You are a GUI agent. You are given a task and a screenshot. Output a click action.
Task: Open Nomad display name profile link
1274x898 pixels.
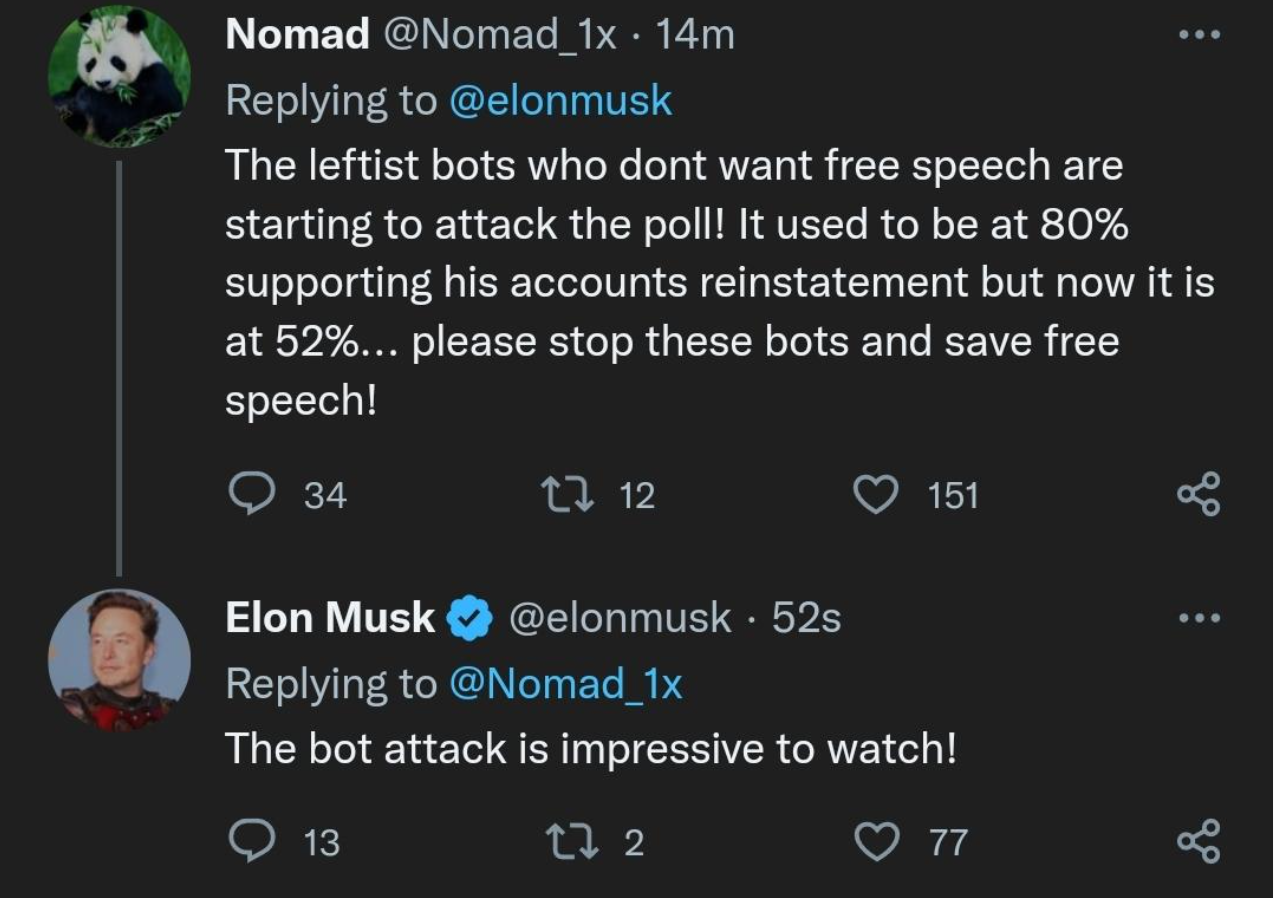(x=298, y=35)
